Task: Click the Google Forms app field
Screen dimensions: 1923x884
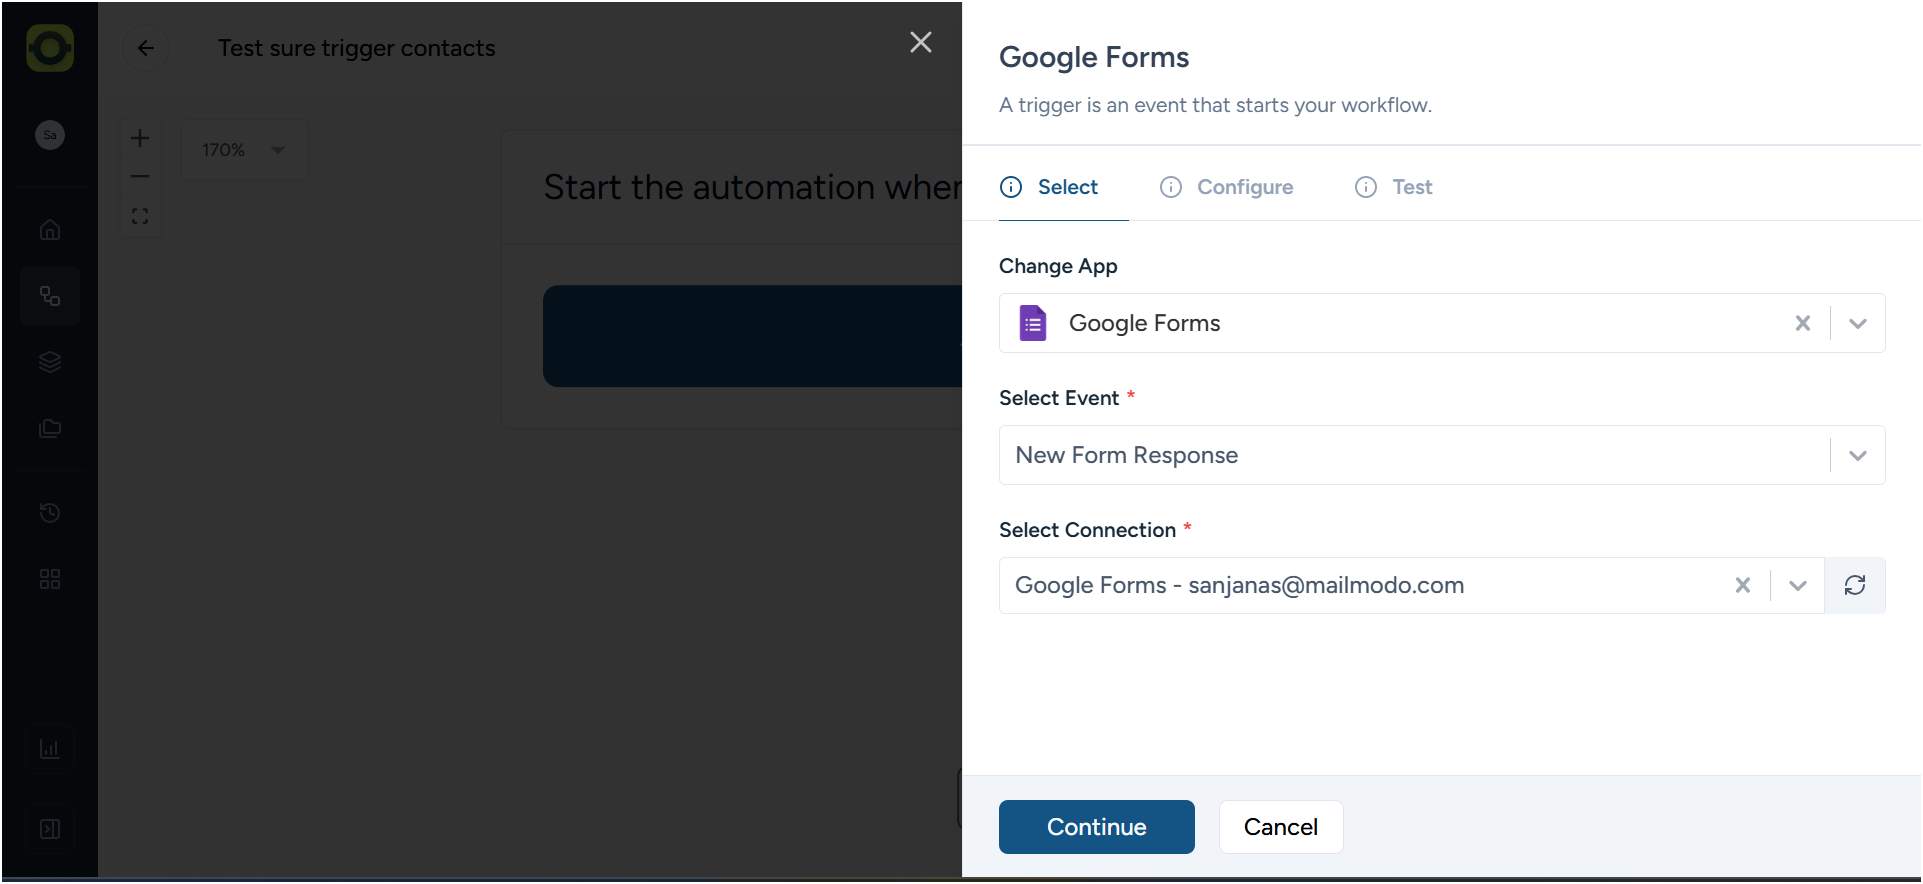Action: point(1442,323)
